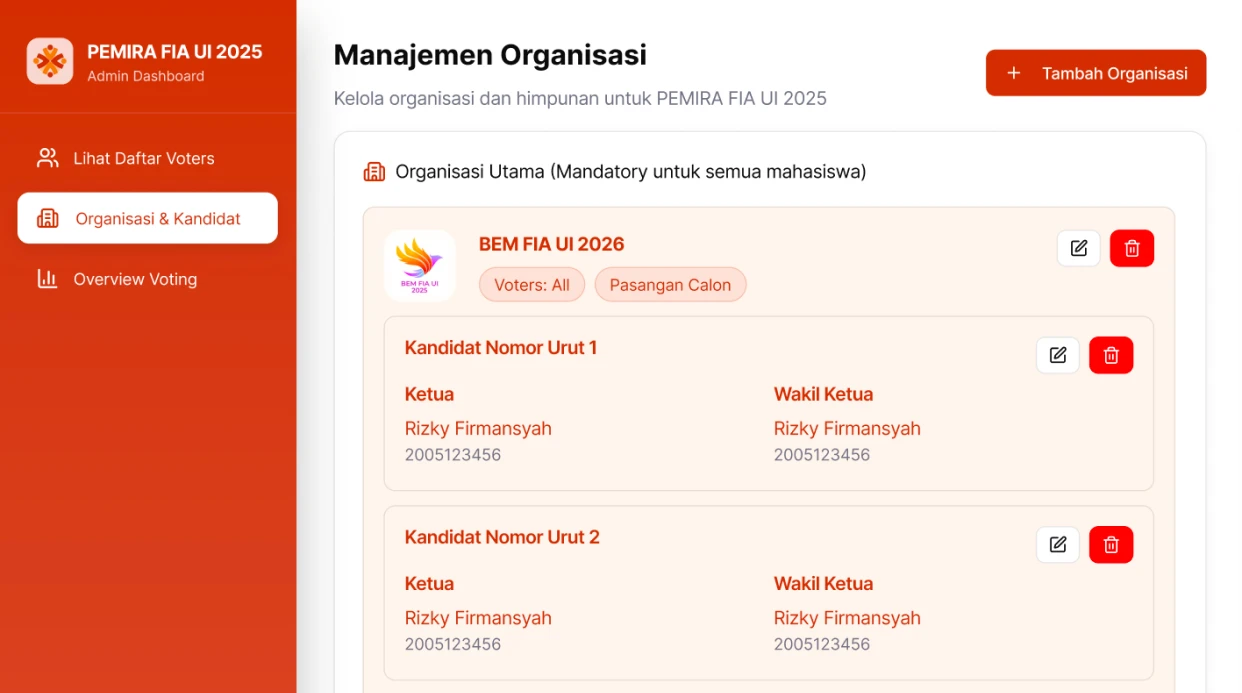Click building icon next to Organisasi Utama heading

pyautogui.click(x=374, y=172)
